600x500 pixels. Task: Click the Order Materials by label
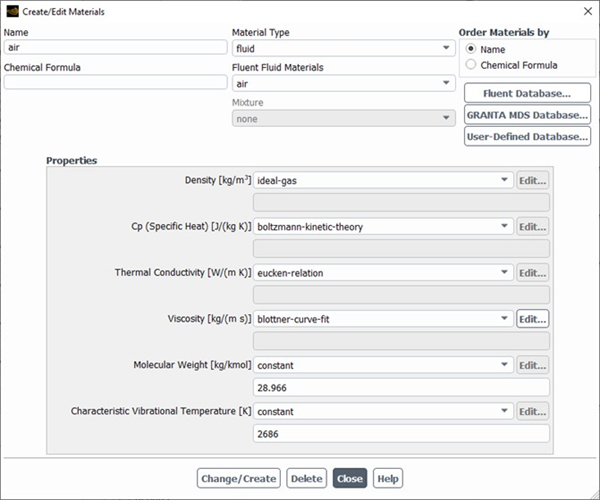(504, 33)
